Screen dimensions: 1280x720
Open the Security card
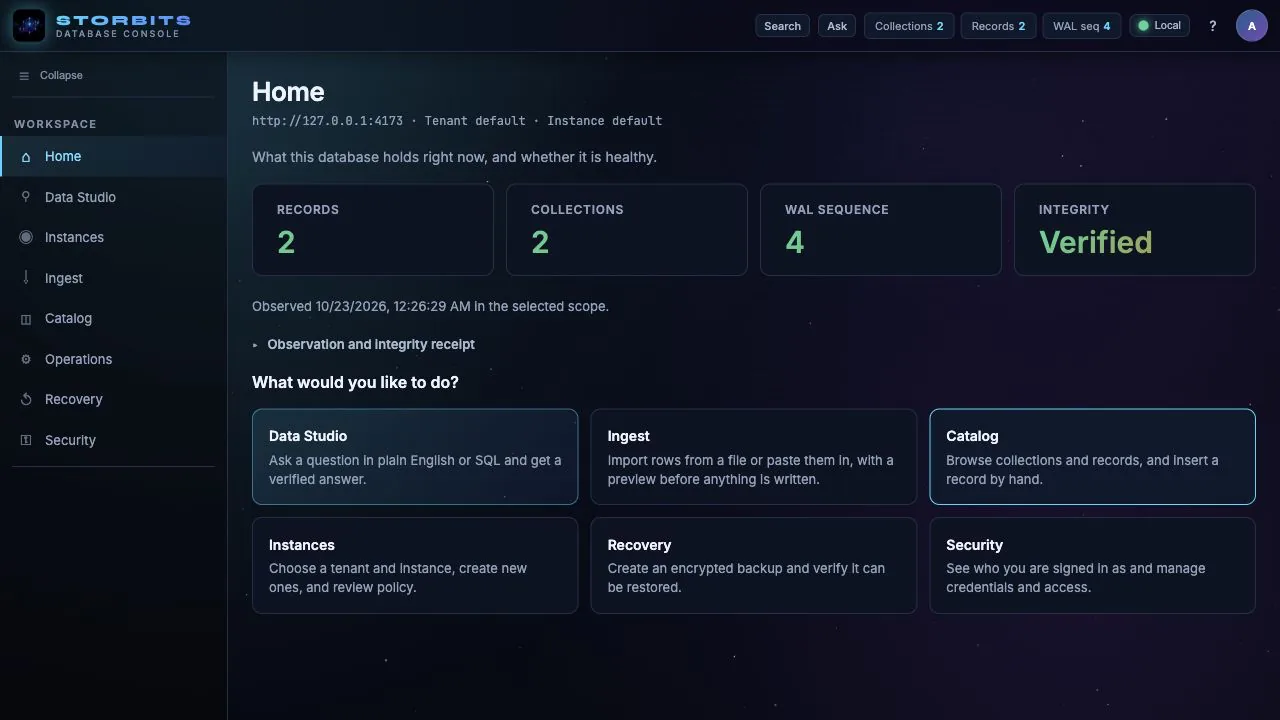[1092, 565]
